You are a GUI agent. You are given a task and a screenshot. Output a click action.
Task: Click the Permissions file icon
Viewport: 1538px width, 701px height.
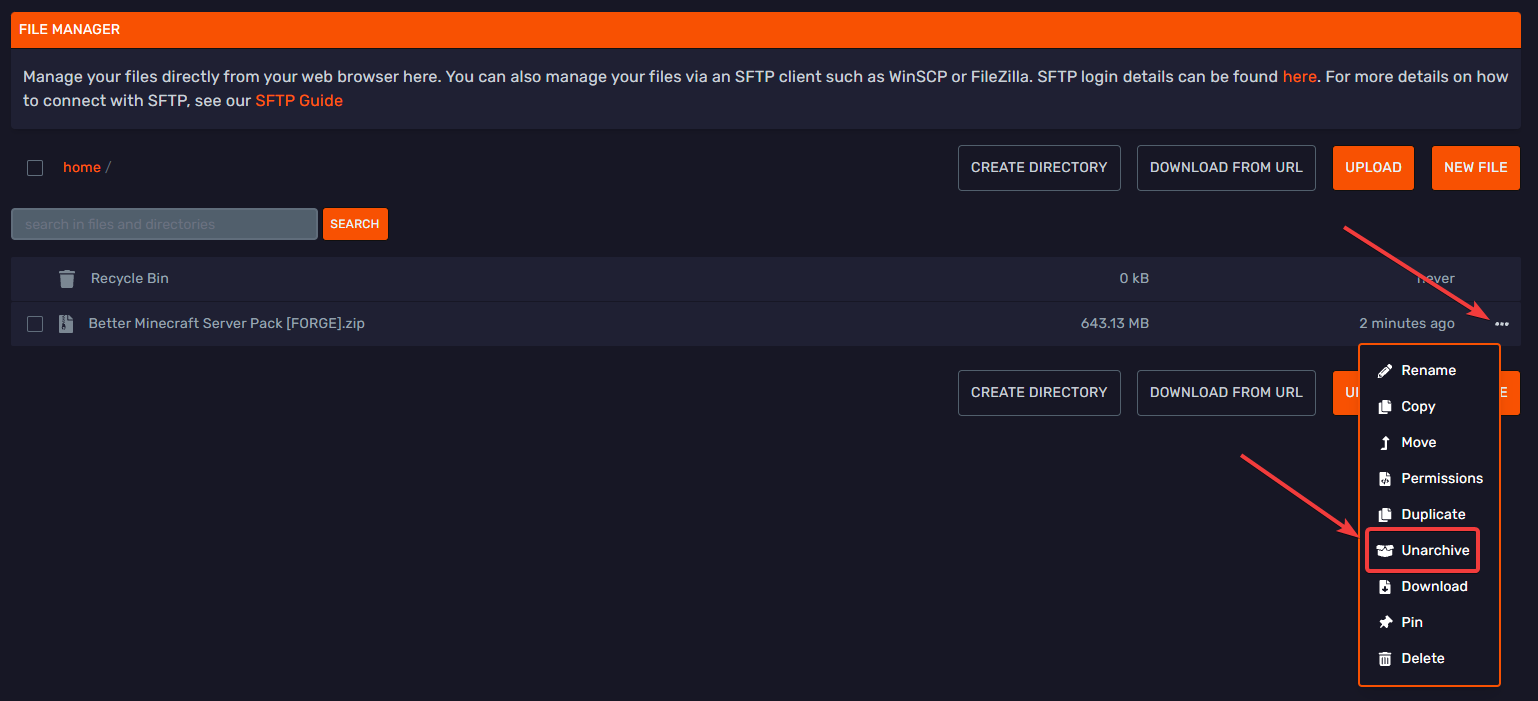click(1385, 479)
